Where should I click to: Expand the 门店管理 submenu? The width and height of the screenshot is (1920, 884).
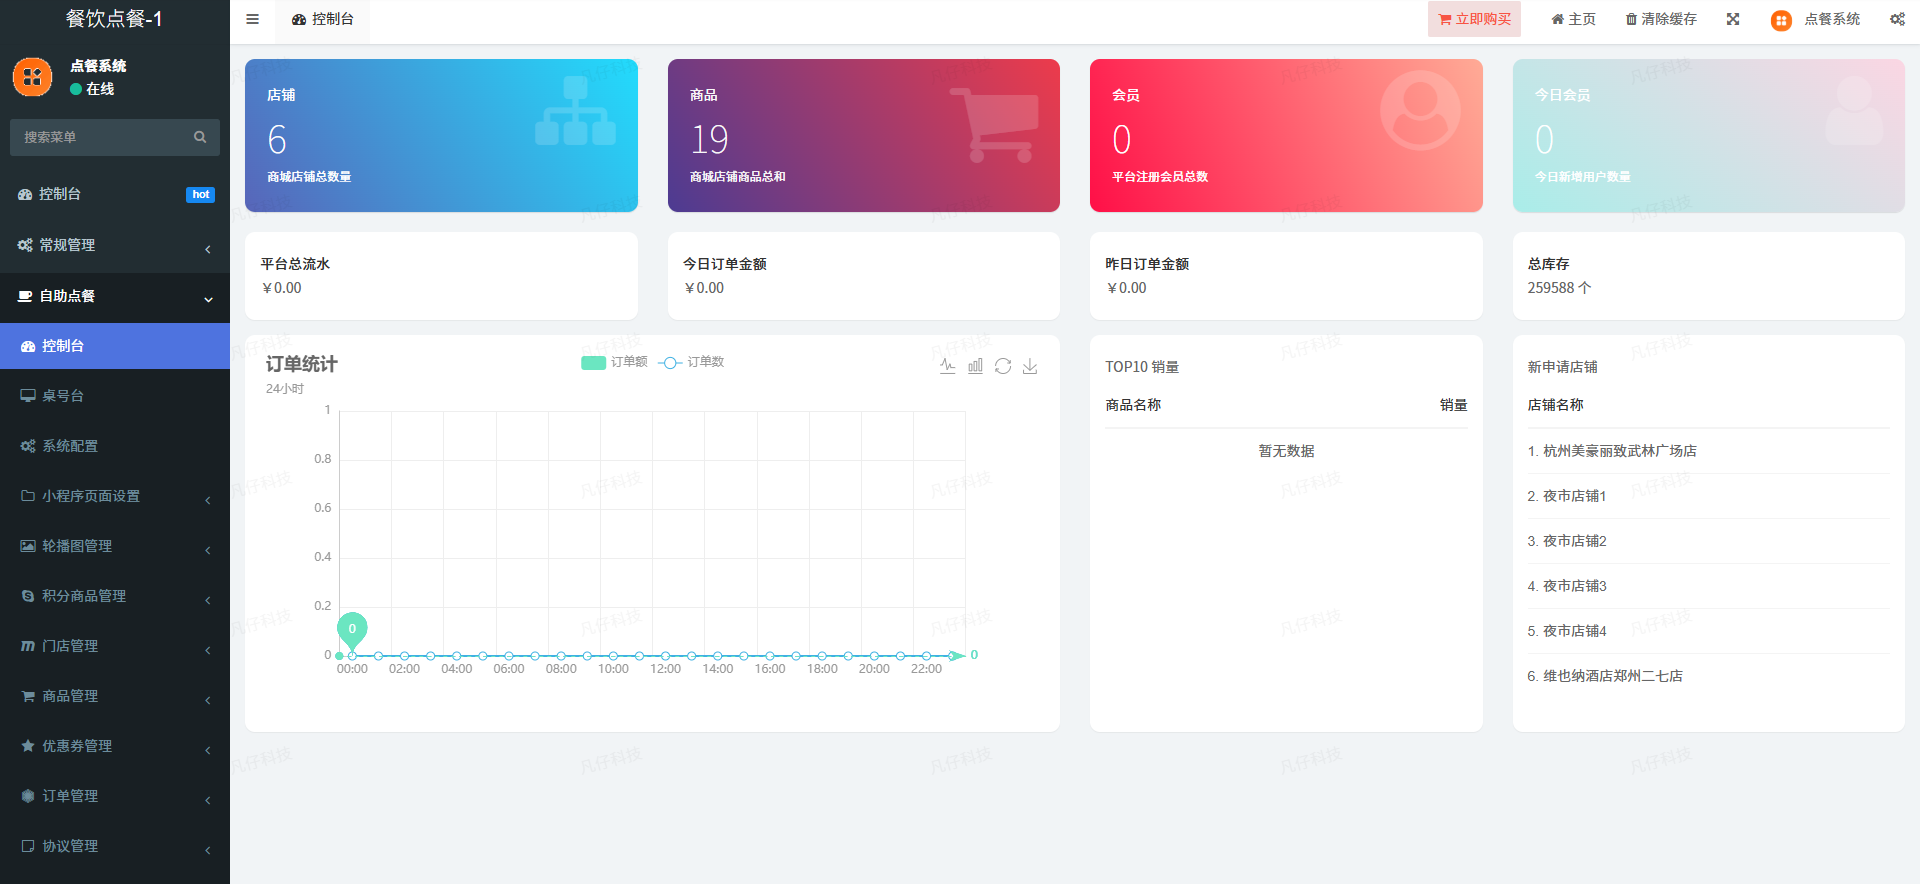pos(115,646)
